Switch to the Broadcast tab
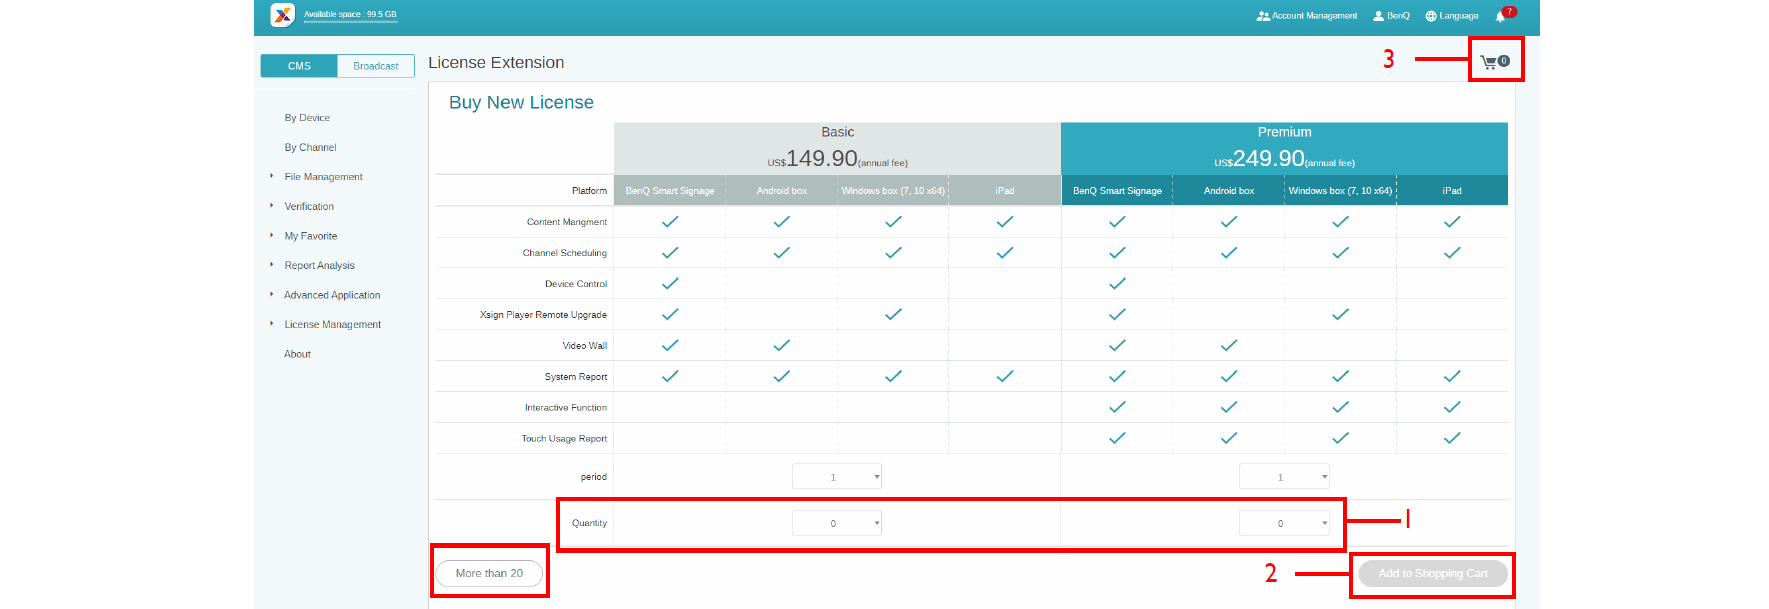Viewport: 1769px width, 609px height. coord(376,66)
